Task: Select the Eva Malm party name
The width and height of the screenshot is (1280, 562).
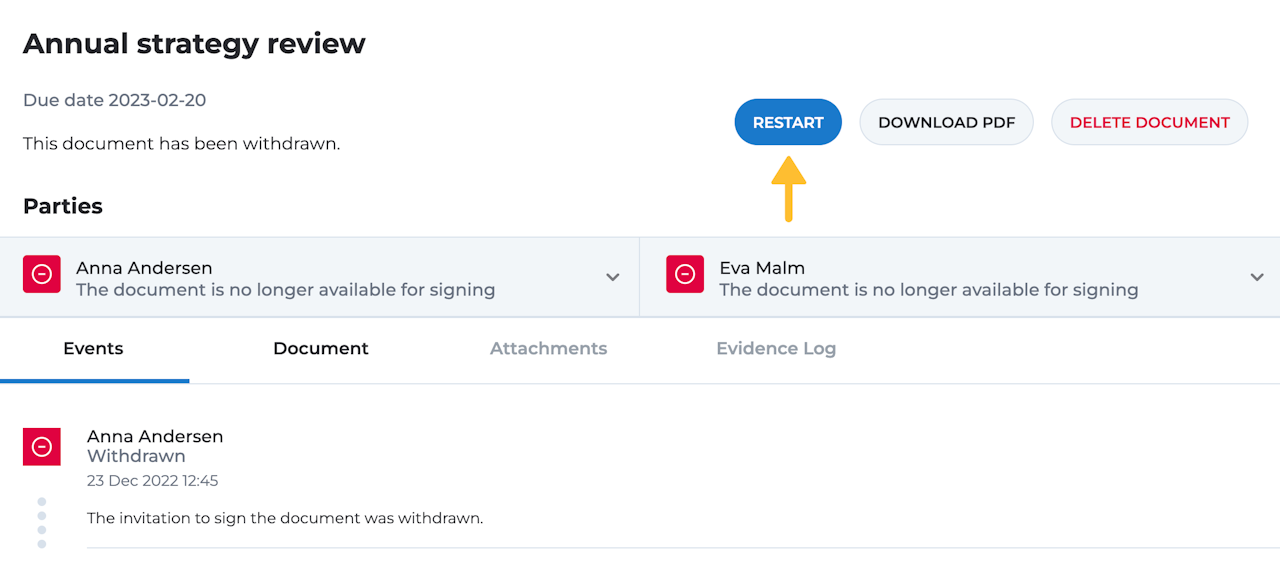Action: pyautogui.click(x=762, y=268)
